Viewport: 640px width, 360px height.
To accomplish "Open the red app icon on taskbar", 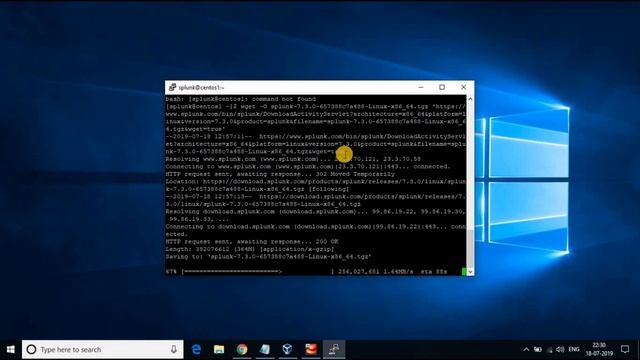I will 311,349.
